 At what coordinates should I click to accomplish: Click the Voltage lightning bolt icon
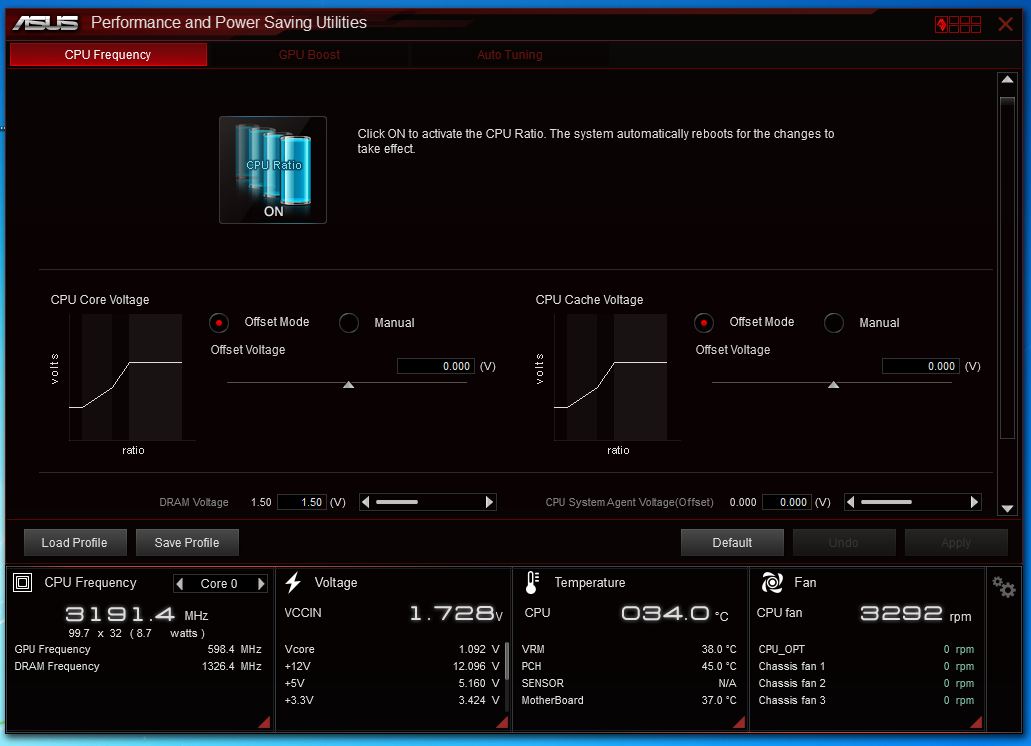point(293,582)
